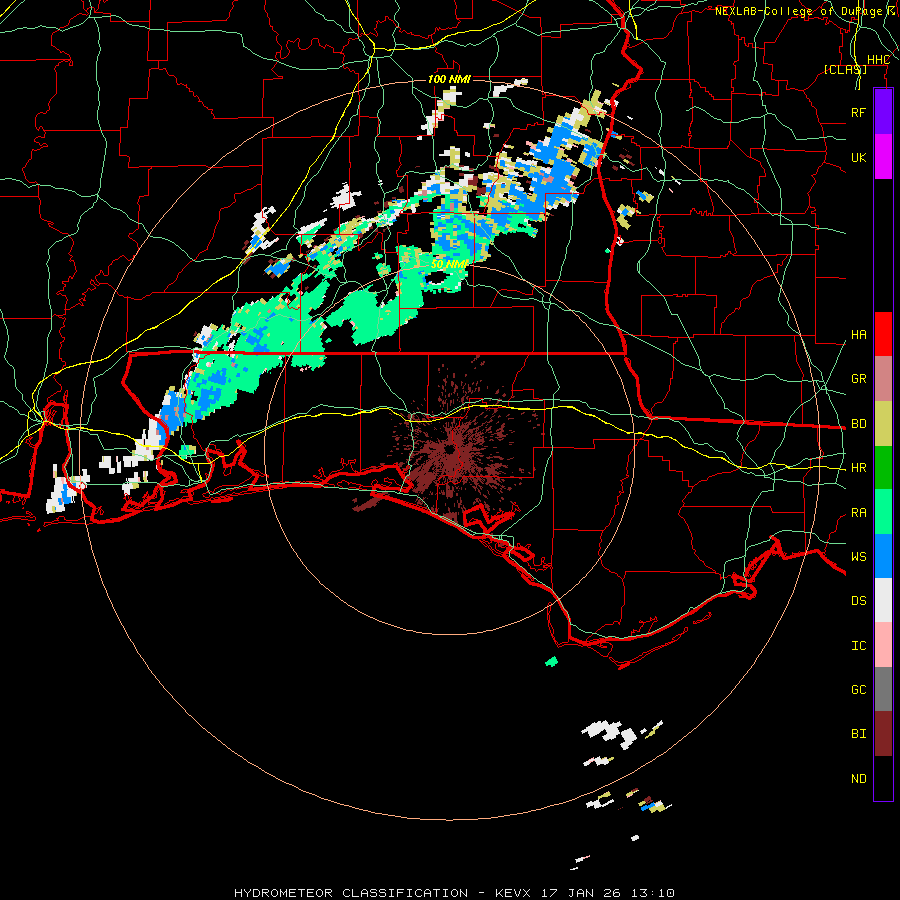Click the 13:10 timestamp
Screen dimensions: 900x900
click(654, 893)
